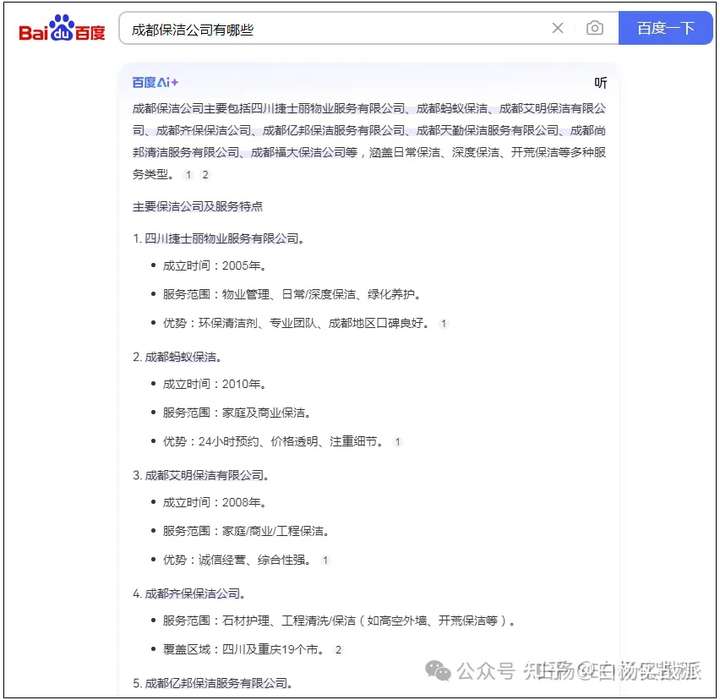The width and height of the screenshot is (720, 700).
Task: Open citation 1 after 综合性强
Action: [325, 560]
